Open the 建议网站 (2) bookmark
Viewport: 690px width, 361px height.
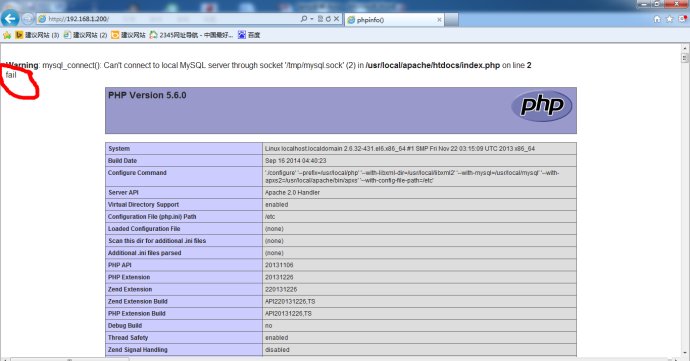85,35
